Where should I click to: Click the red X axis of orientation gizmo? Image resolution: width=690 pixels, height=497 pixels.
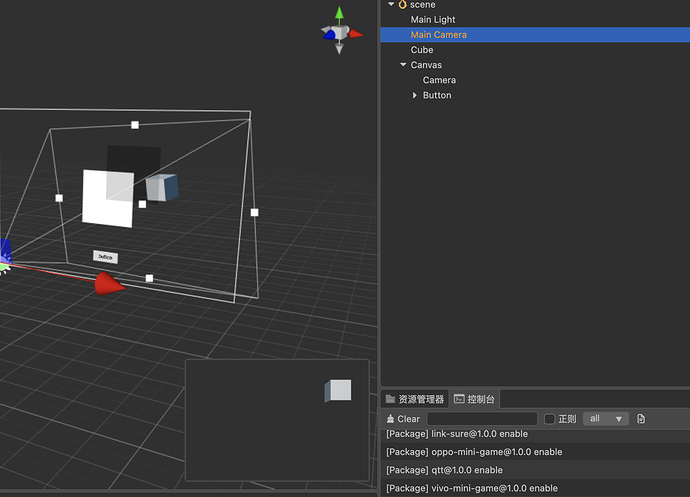tap(356, 33)
